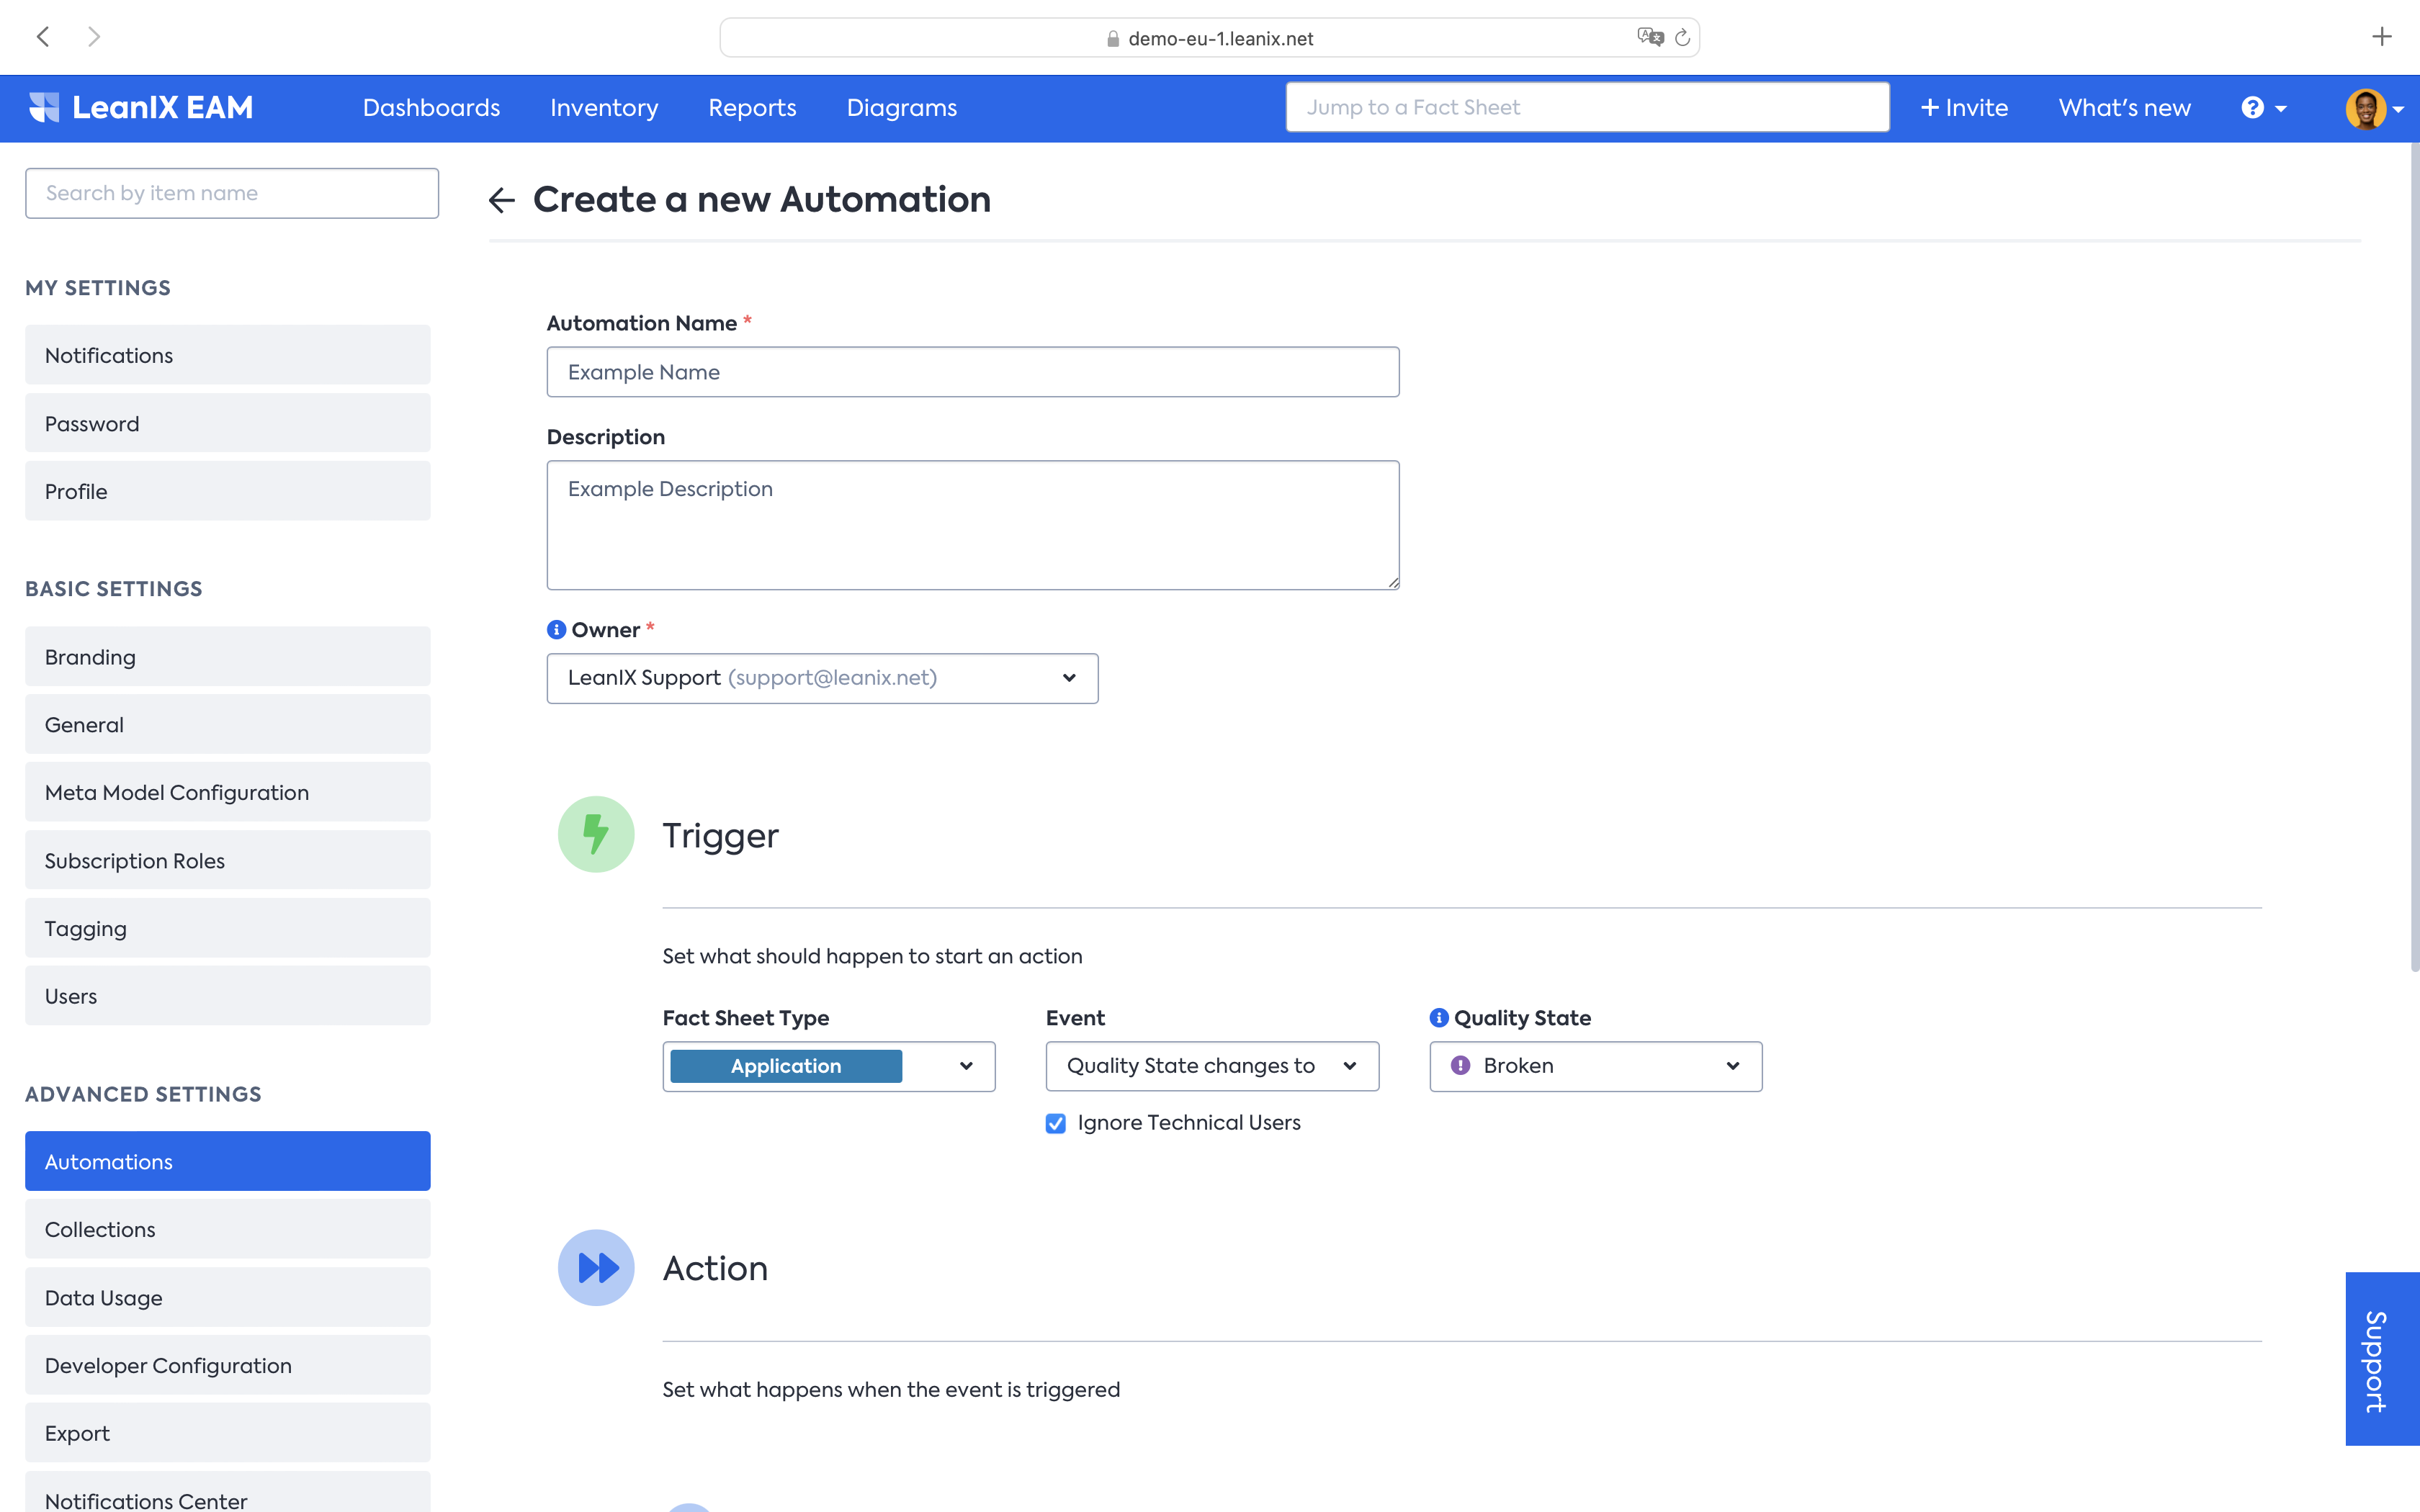Open the Event dropdown
Screen dimensions: 2420x1512
tap(1212, 1066)
